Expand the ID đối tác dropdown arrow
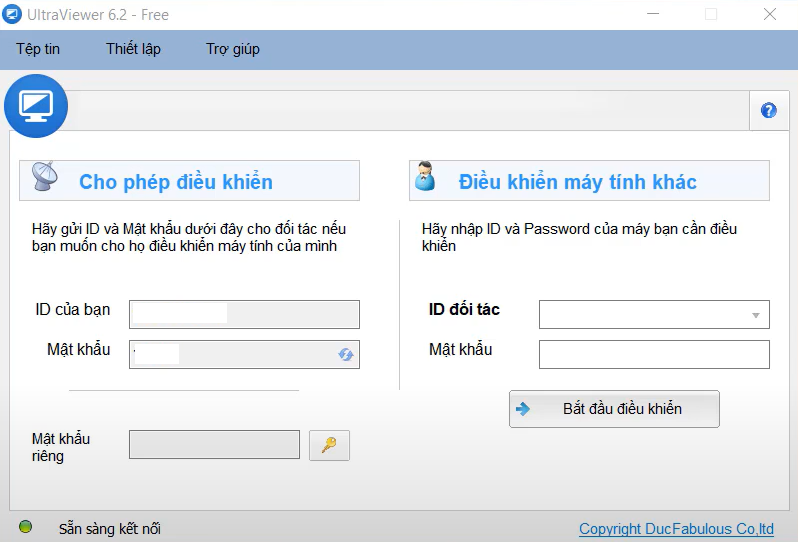 click(756, 315)
